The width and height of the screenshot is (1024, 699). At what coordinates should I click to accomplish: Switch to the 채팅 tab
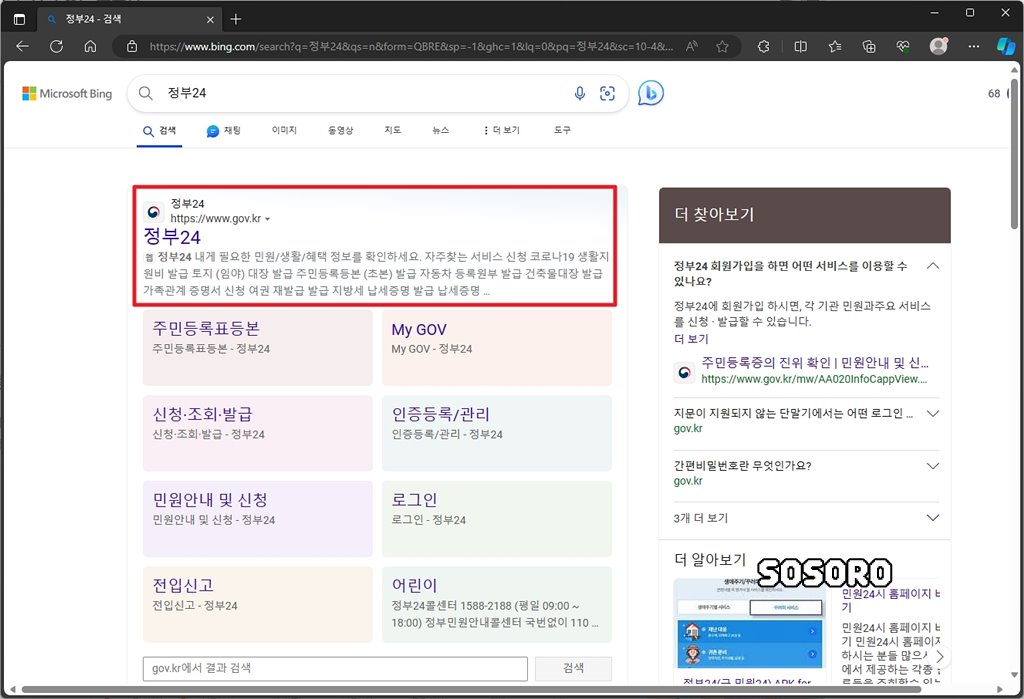point(224,131)
